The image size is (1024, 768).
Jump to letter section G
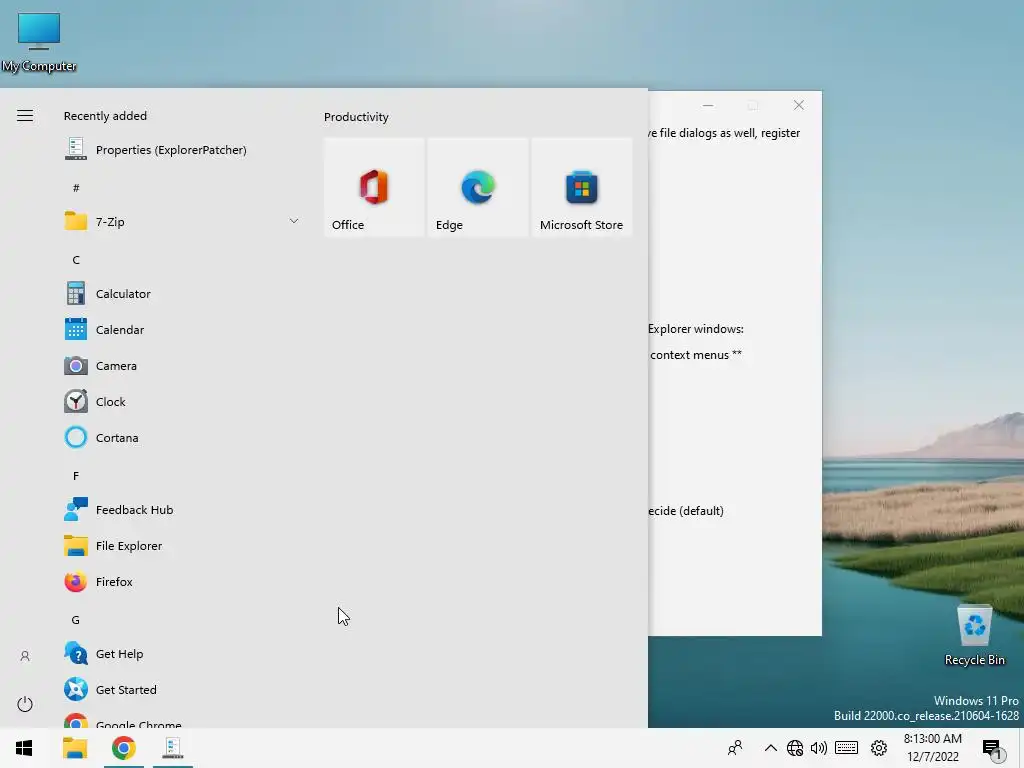coord(76,620)
